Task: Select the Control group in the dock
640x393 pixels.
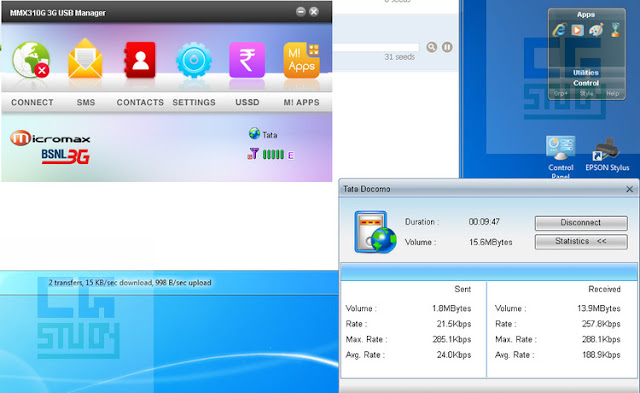Action: coord(586,83)
